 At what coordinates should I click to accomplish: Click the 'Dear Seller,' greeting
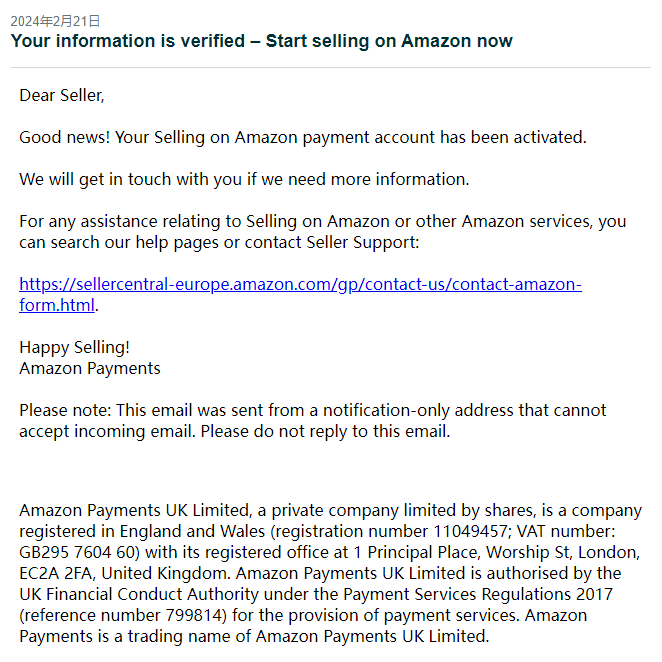[x=62, y=95]
